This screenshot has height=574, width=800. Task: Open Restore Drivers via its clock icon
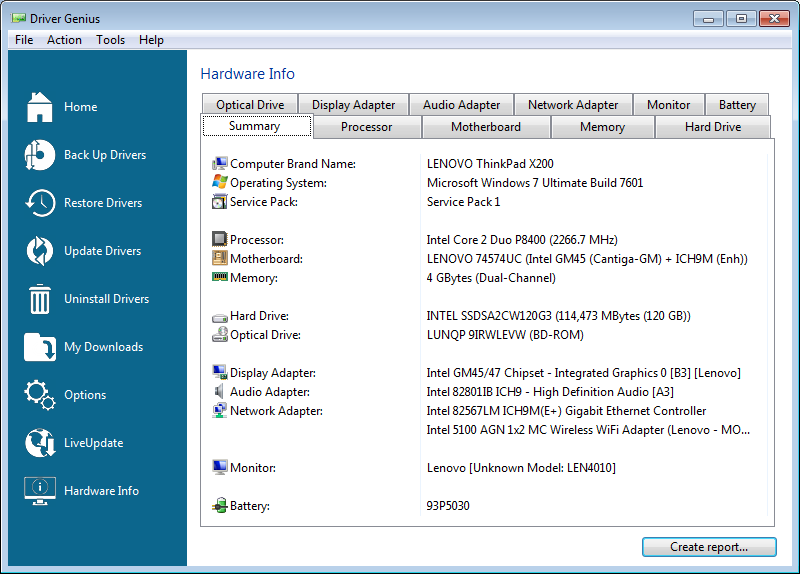(x=39, y=203)
